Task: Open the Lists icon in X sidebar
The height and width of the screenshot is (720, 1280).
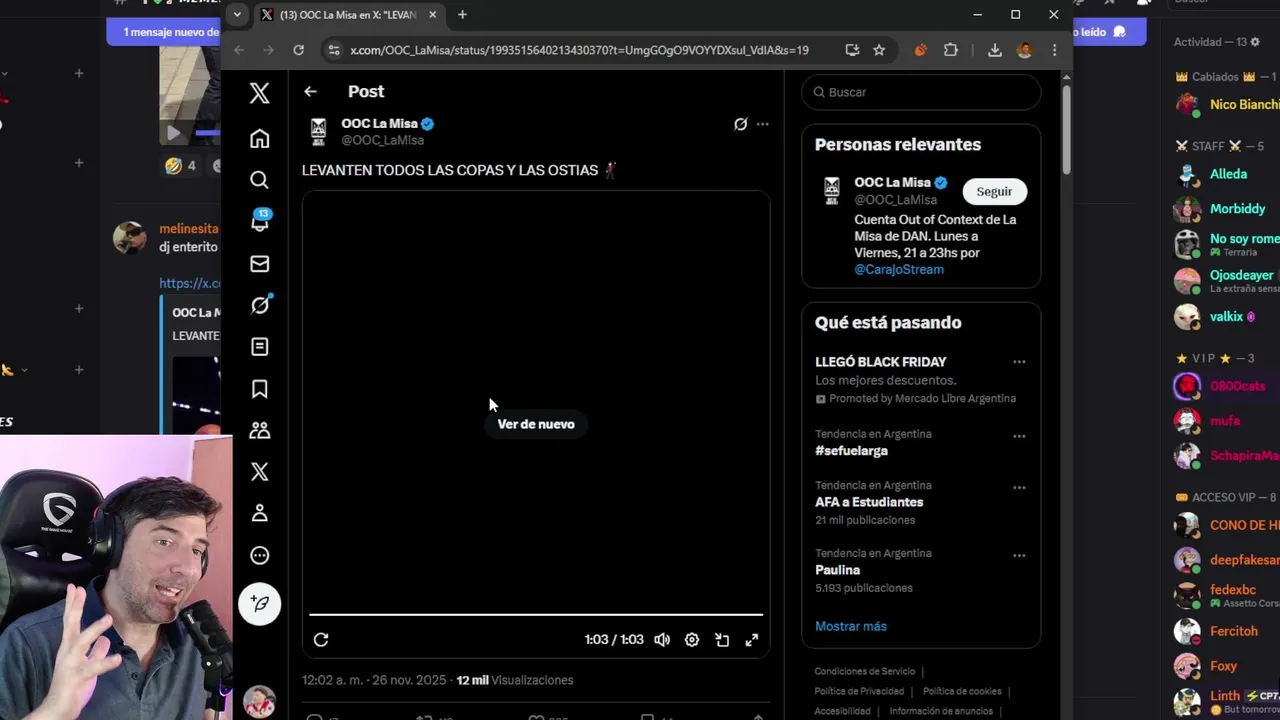Action: (259, 346)
